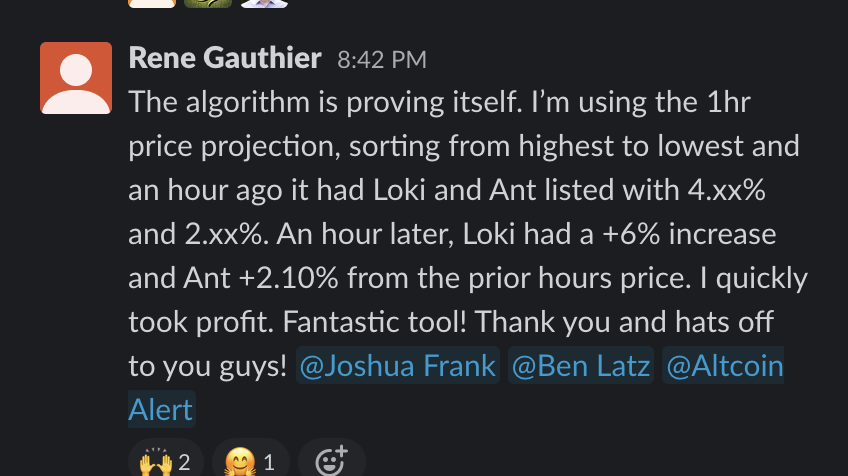Open the @Ben Latz mention
The height and width of the screenshot is (476, 848).
point(580,367)
